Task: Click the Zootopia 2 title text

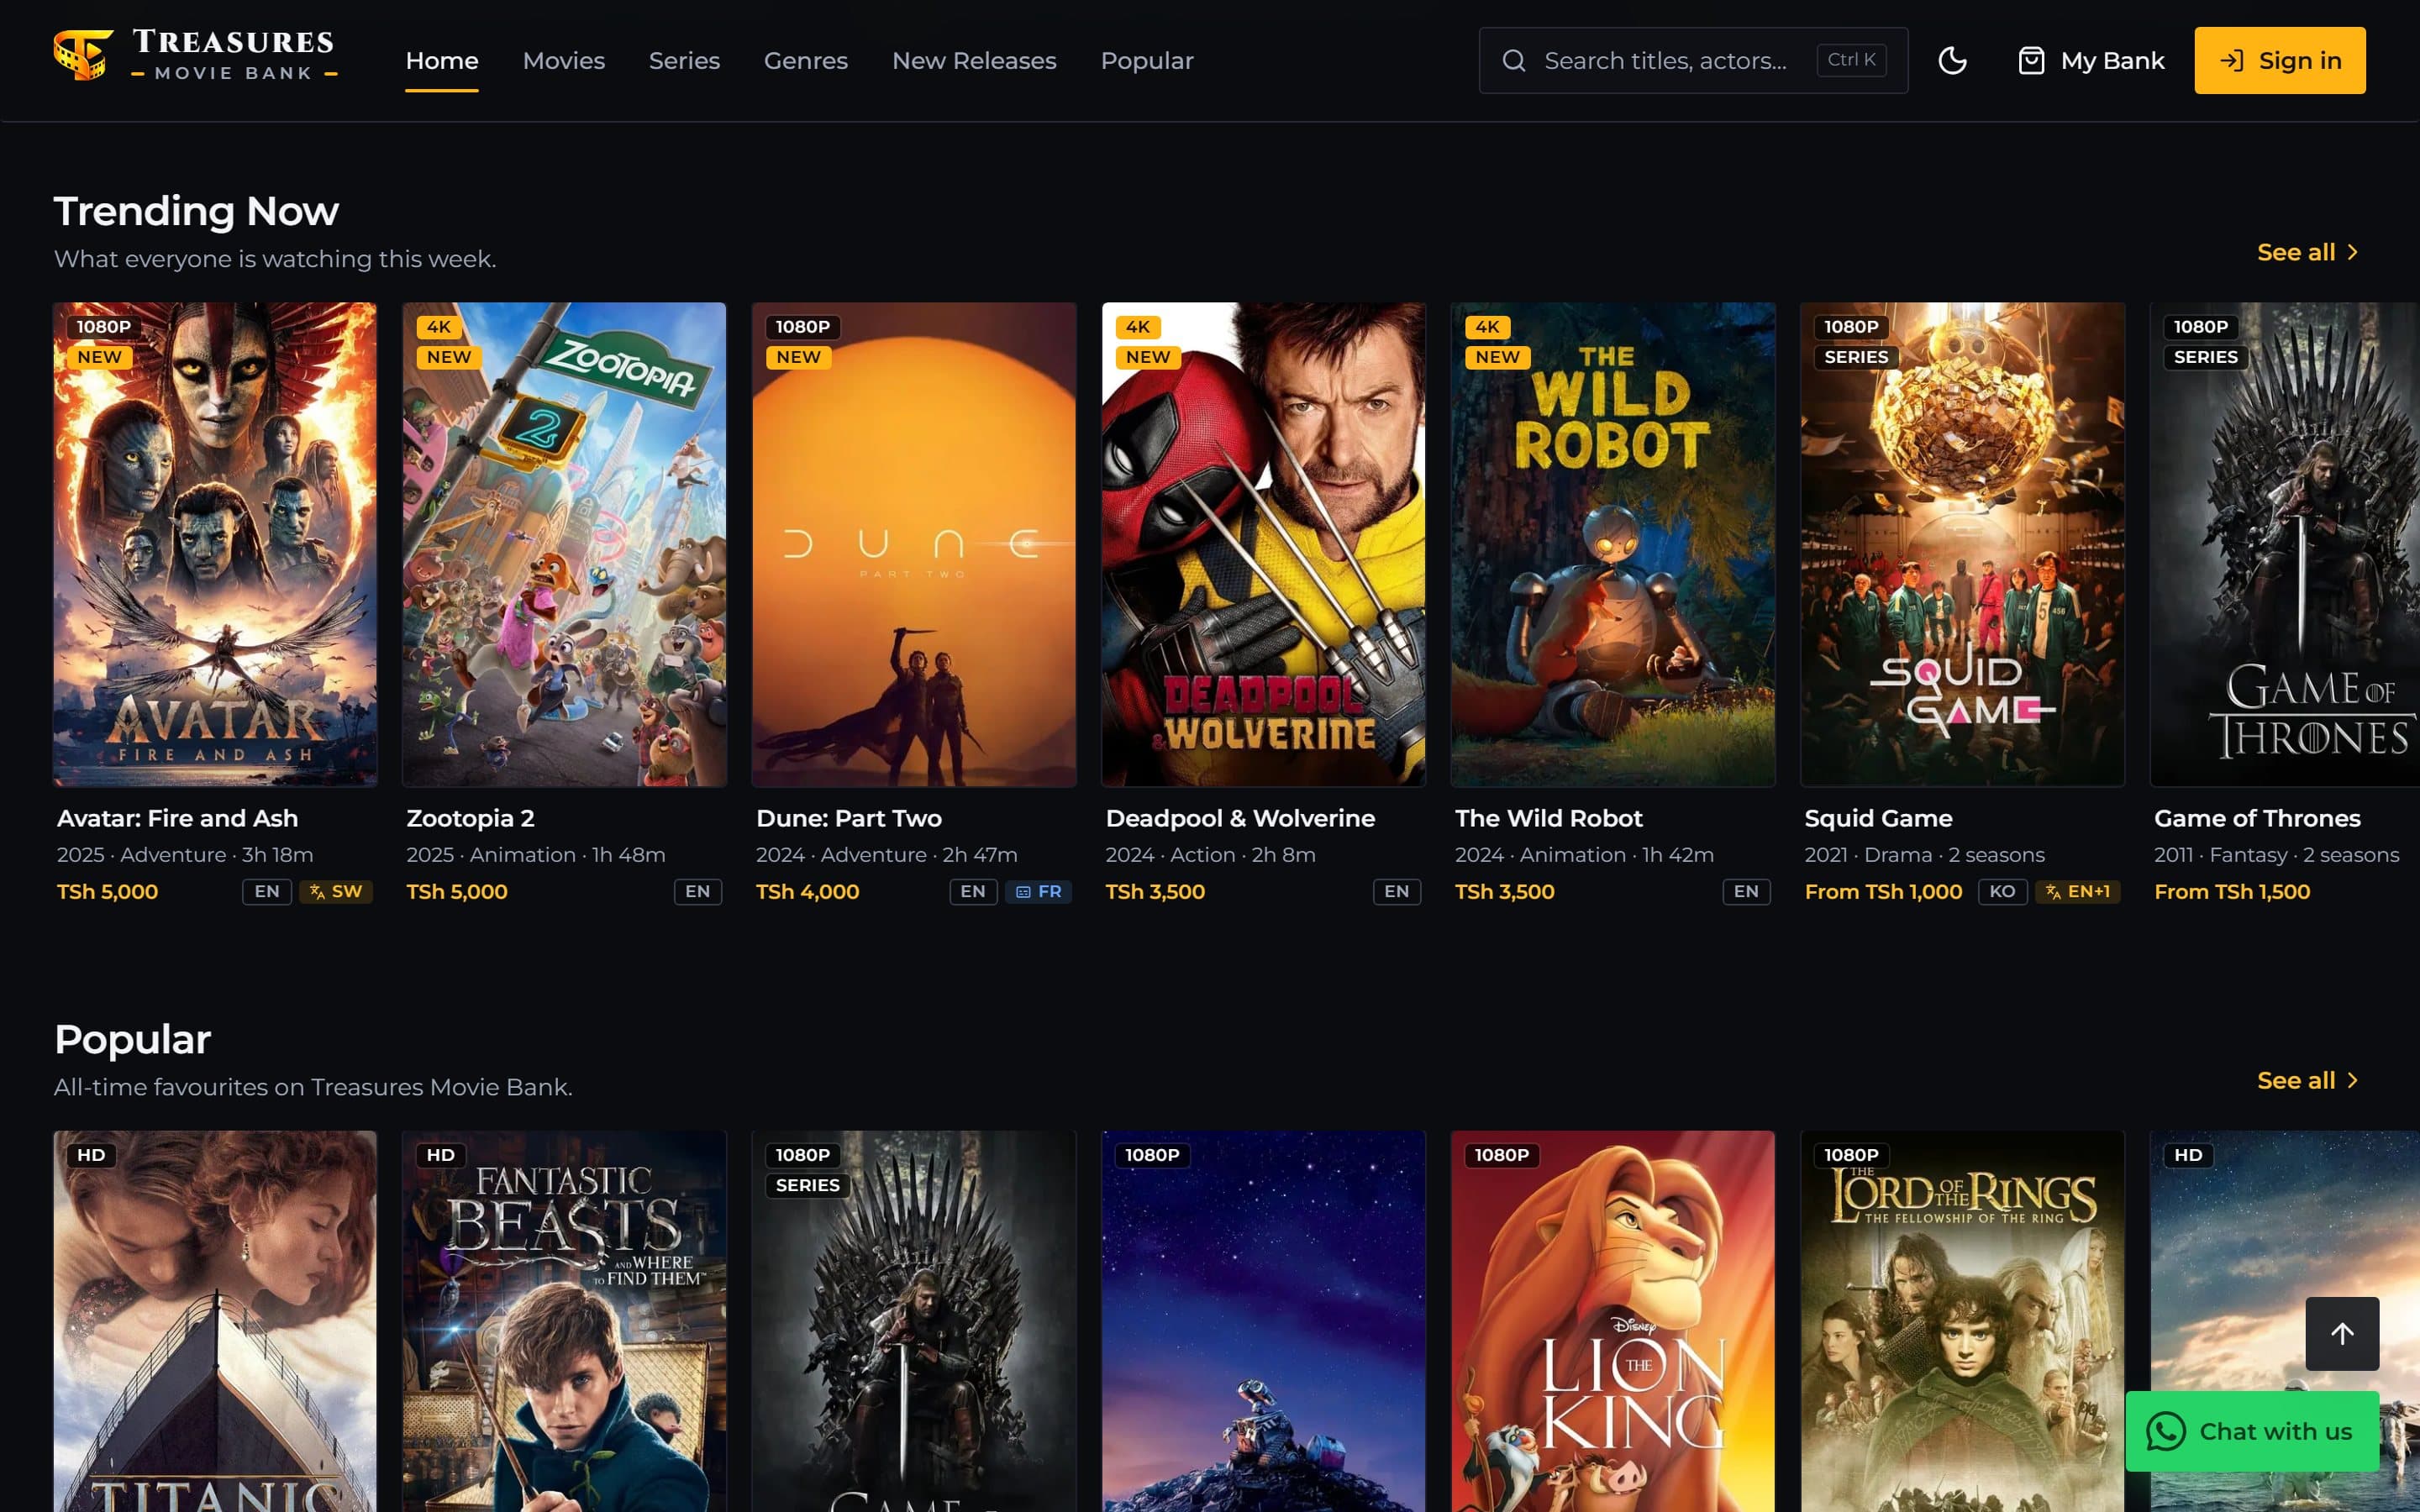Action: [x=470, y=818]
